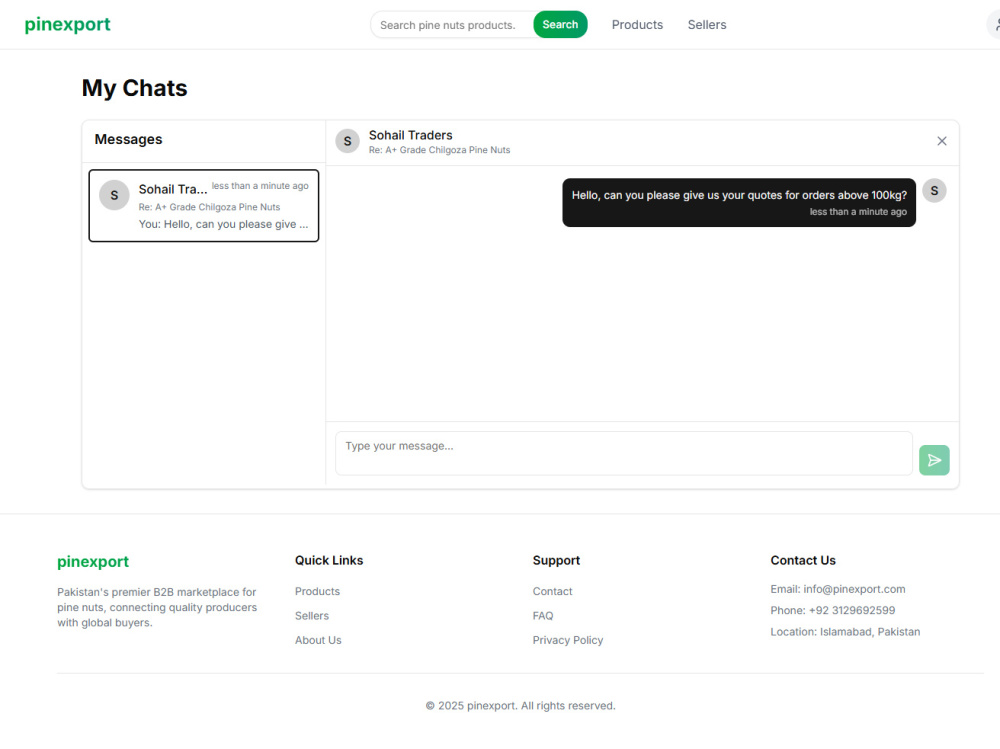The image size is (1000, 749).
Task: Click the chat header avatar S
Action: pos(348,141)
